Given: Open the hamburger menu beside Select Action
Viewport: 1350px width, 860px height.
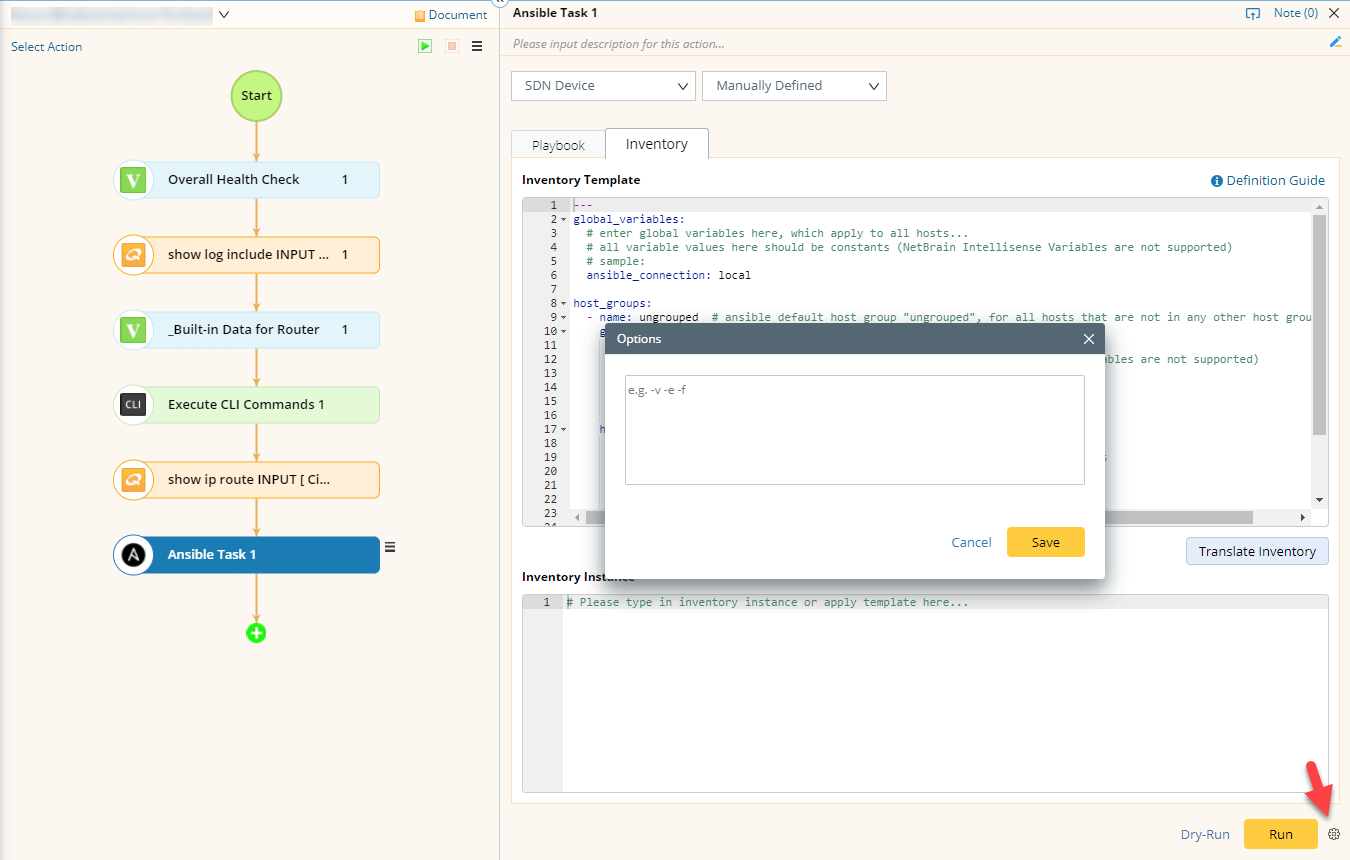Looking at the screenshot, I should (x=477, y=46).
